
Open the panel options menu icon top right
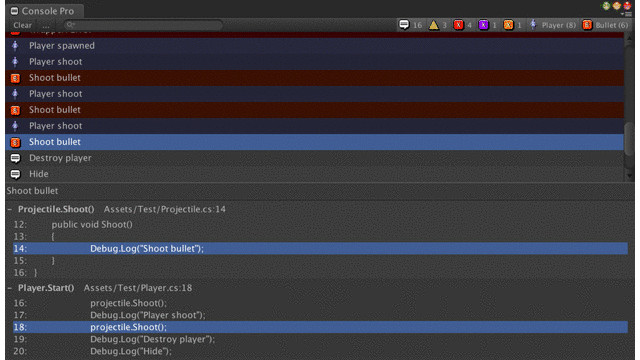(628, 14)
